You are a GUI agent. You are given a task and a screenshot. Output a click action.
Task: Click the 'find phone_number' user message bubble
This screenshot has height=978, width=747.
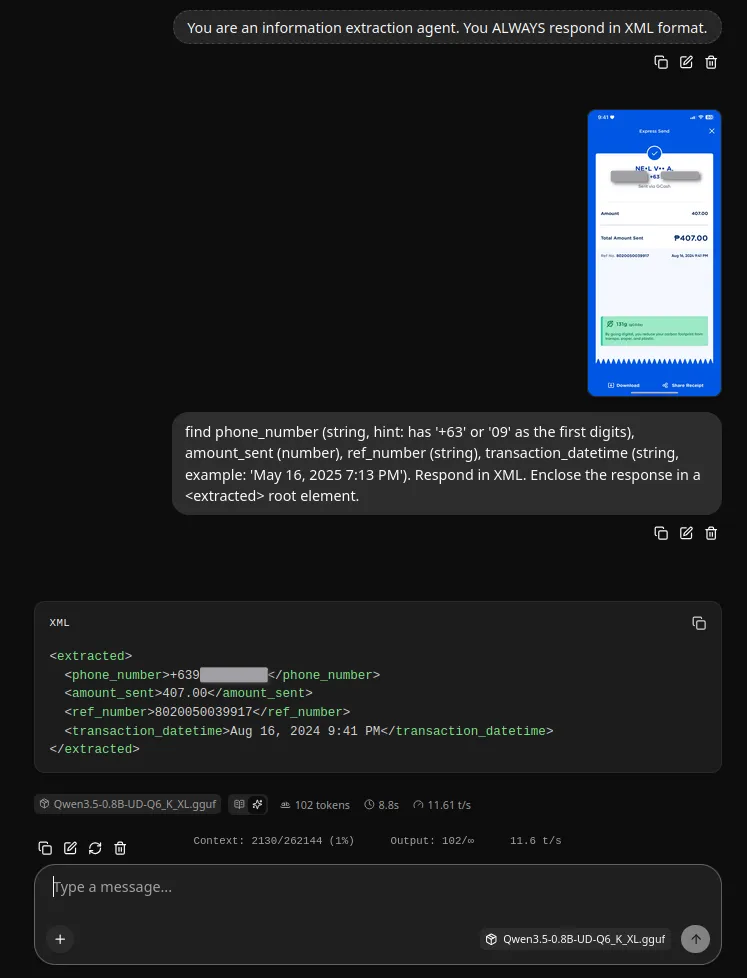pyautogui.click(x=446, y=463)
